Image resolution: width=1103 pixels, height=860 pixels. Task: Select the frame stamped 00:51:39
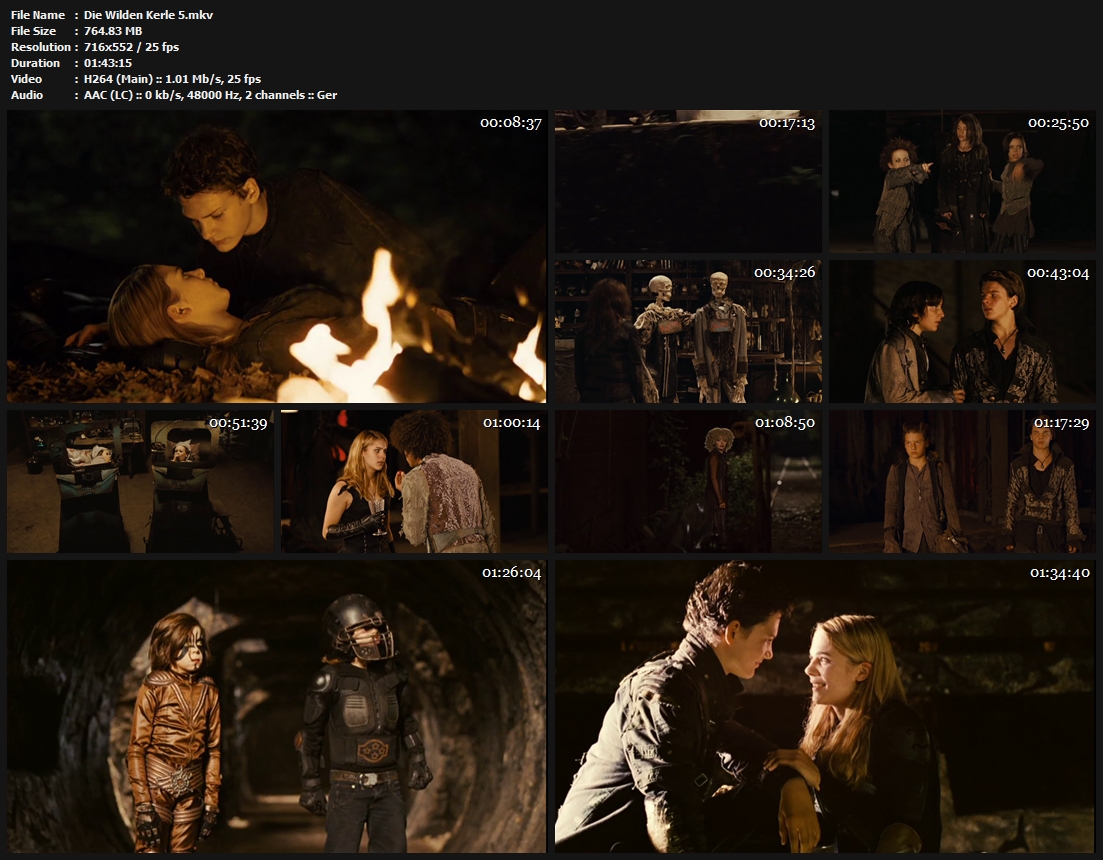click(x=140, y=482)
